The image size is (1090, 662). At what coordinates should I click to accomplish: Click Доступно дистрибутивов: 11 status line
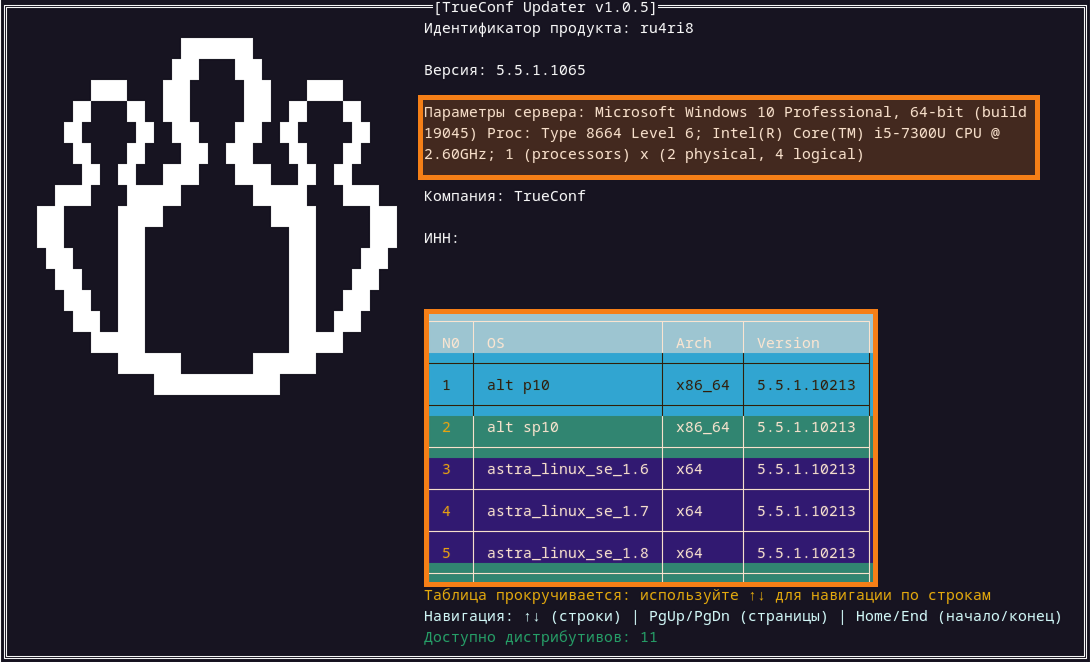click(x=541, y=638)
